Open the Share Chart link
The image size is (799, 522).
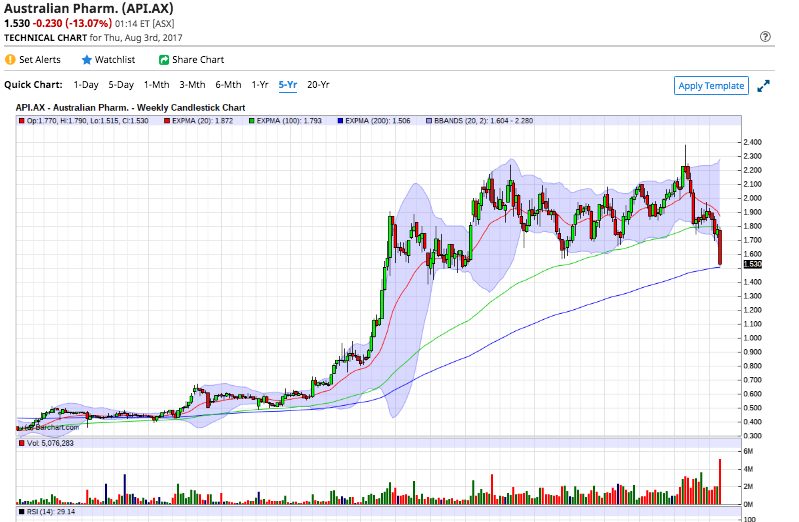tap(198, 60)
